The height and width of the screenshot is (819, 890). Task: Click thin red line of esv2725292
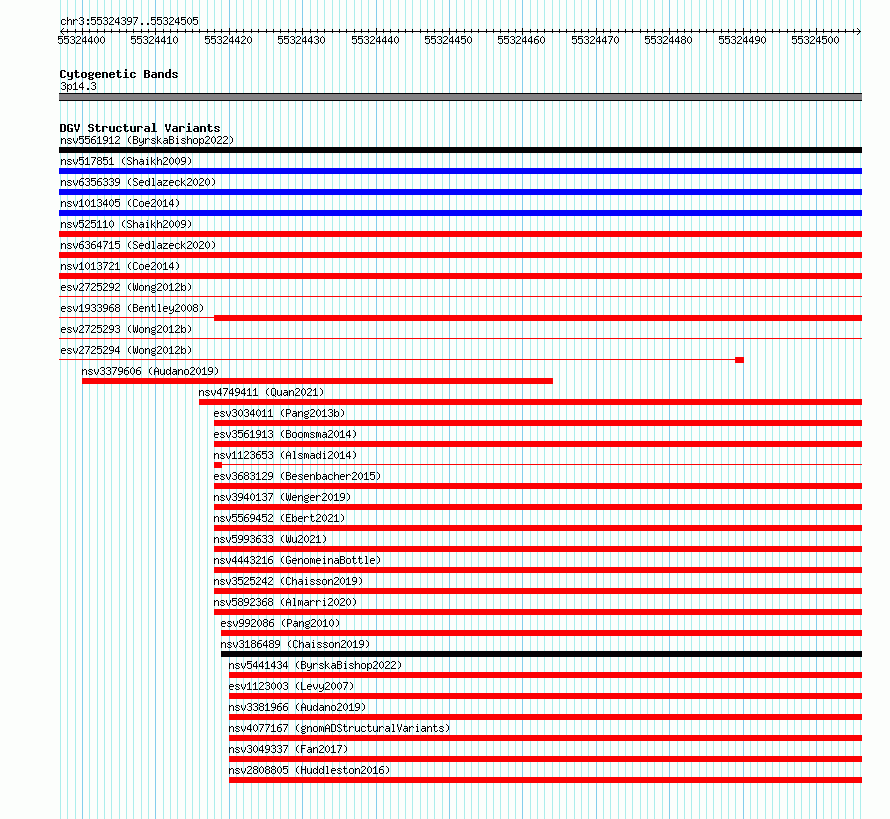[460, 296]
